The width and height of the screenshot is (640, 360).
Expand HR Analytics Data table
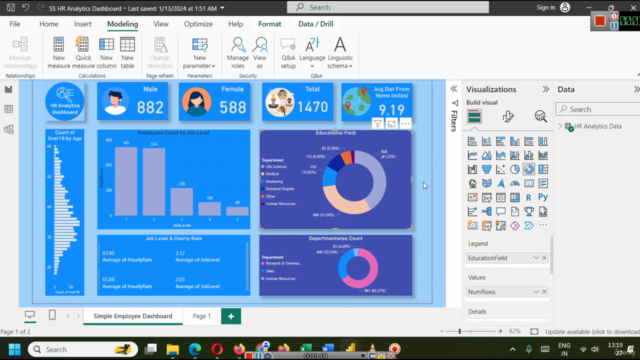coord(560,127)
